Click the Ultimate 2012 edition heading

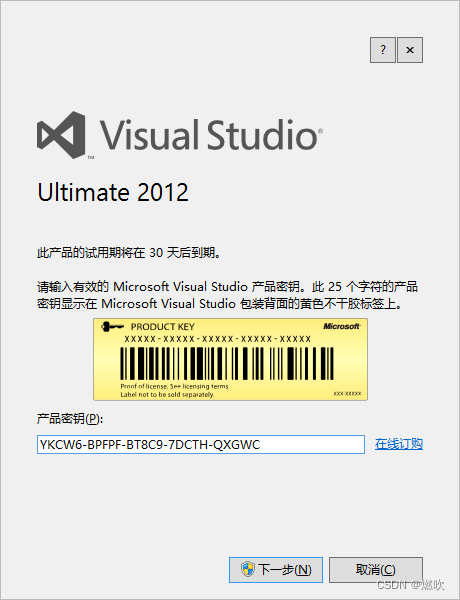pyautogui.click(x=113, y=192)
